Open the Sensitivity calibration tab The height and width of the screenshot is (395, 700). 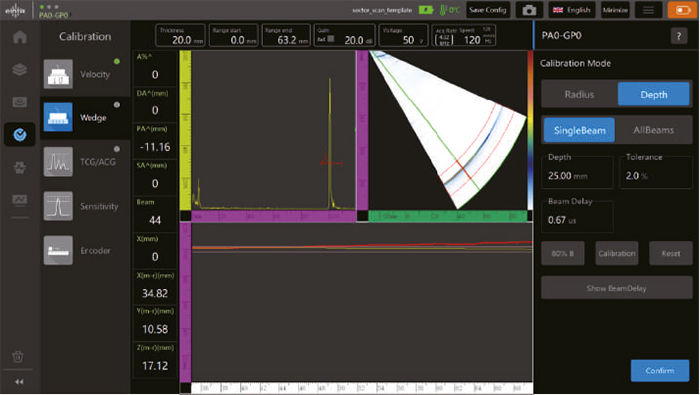(85, 206)
